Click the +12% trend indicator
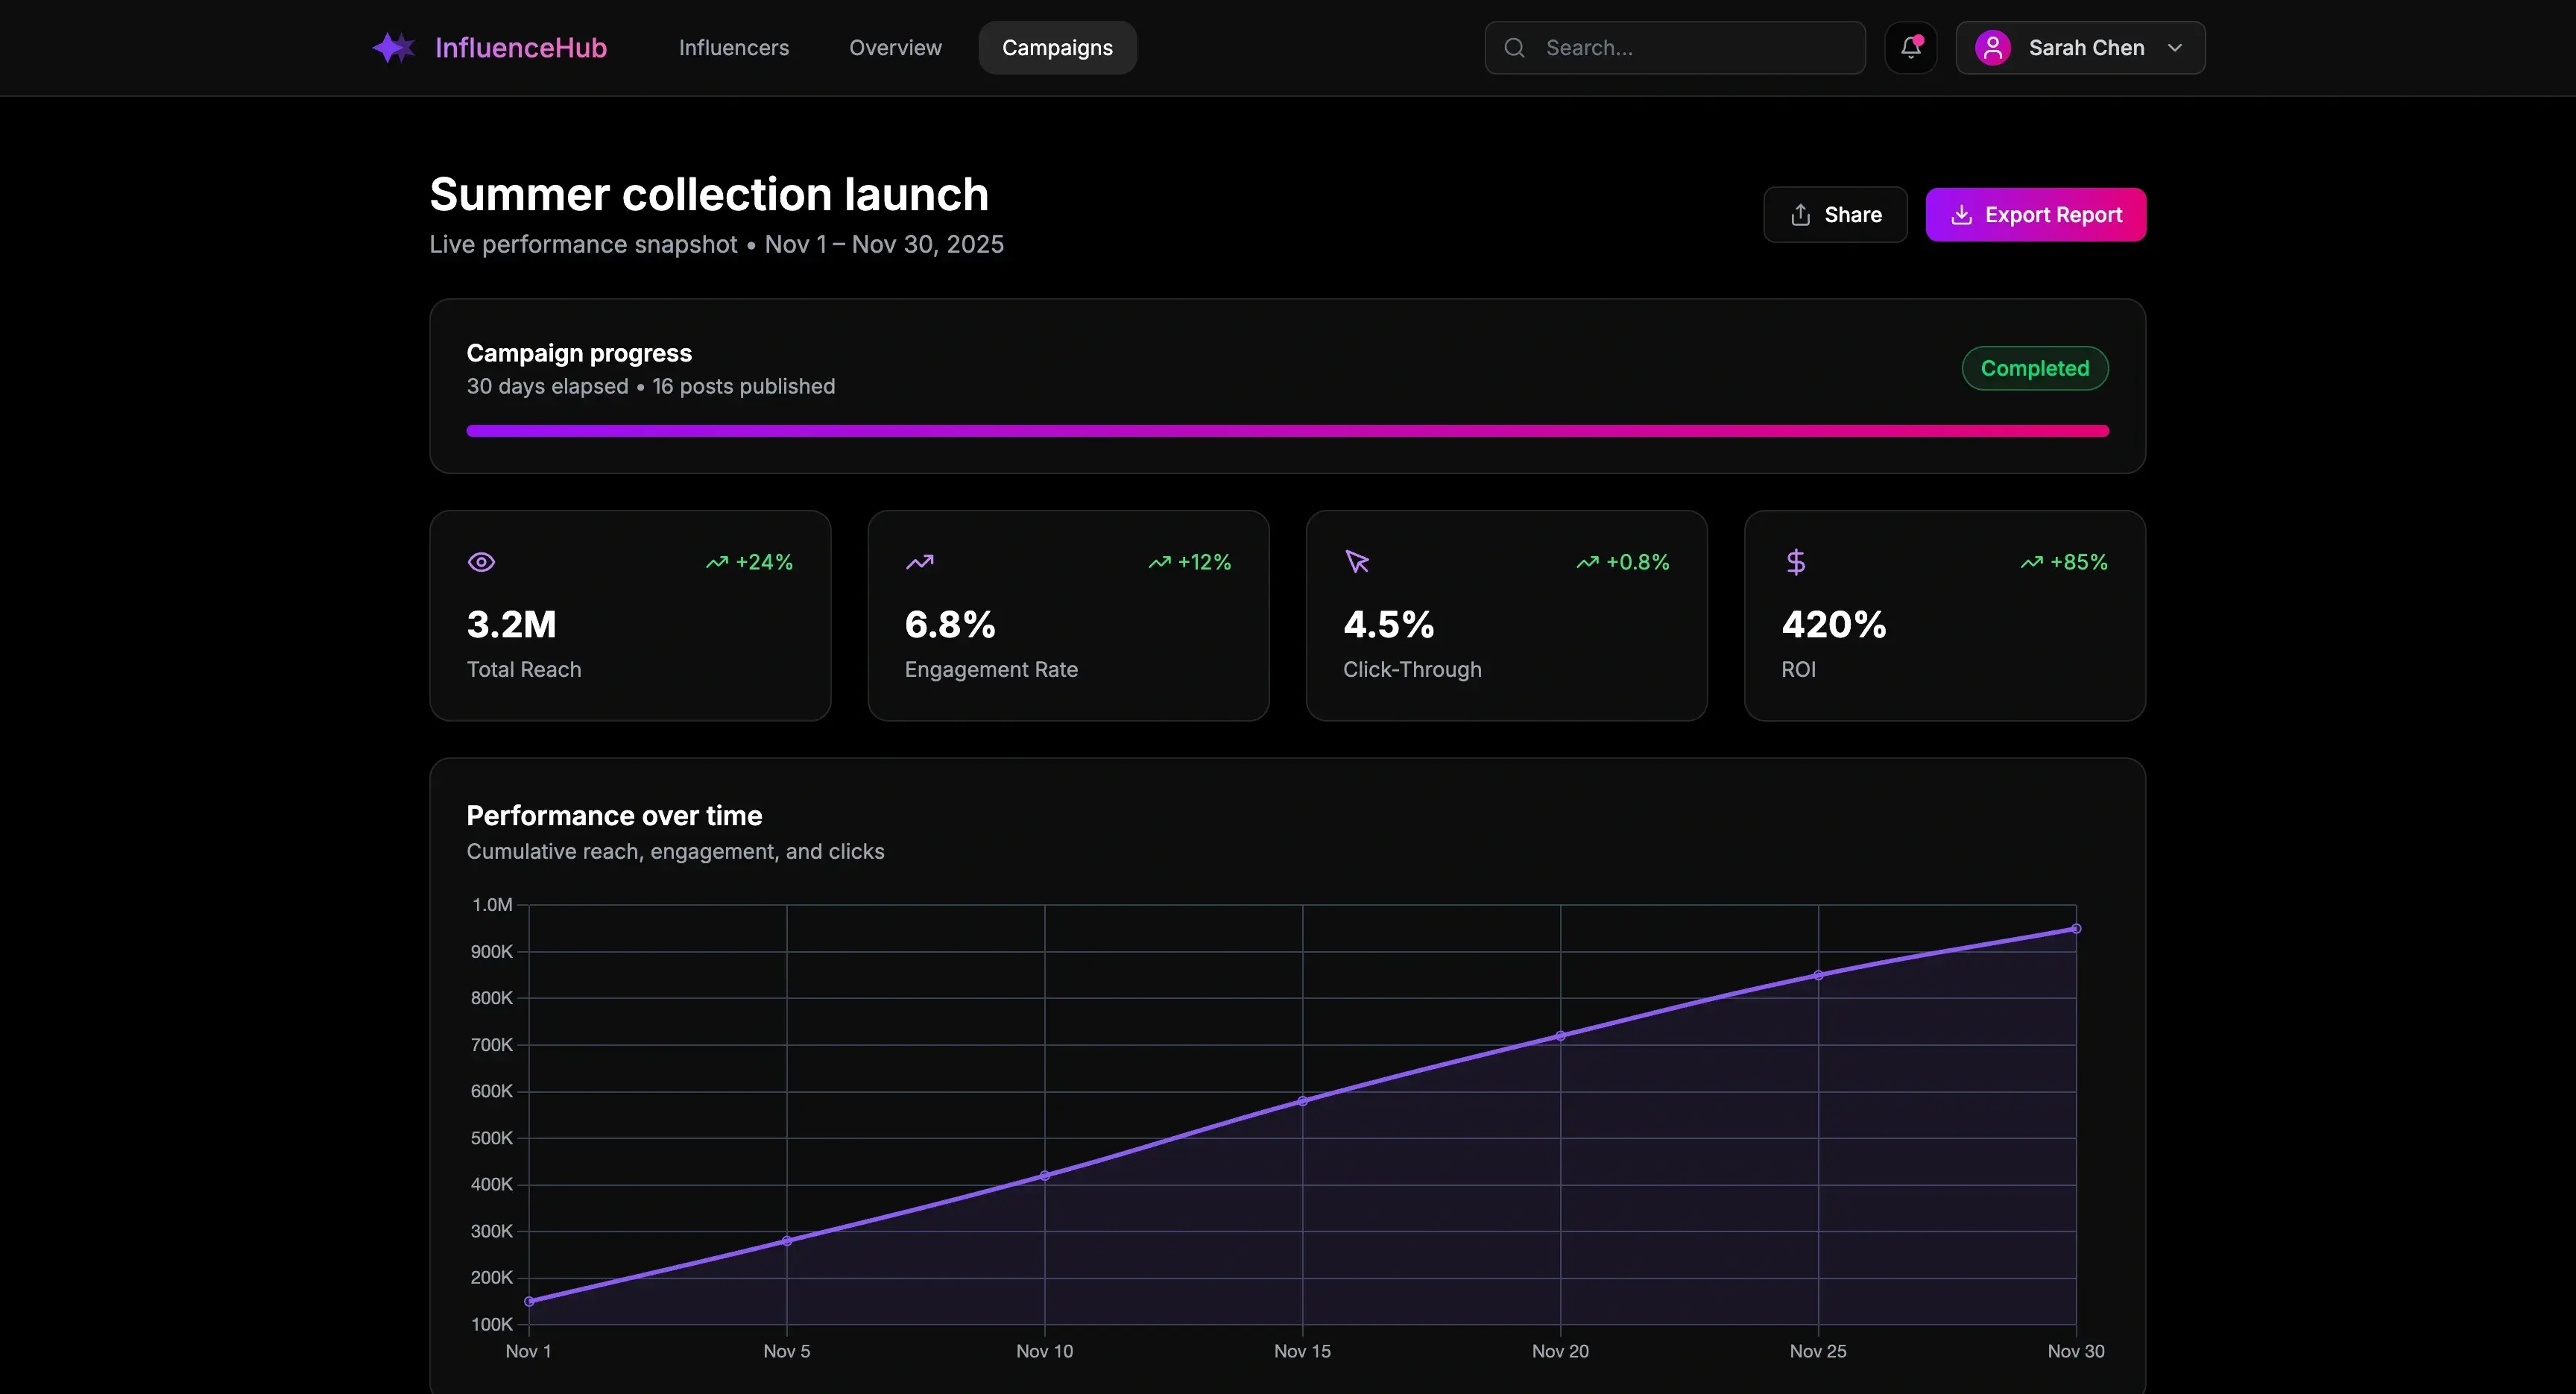Image resolution: width=2576 pixels, height=1394 pixels. coord(1190,561)
